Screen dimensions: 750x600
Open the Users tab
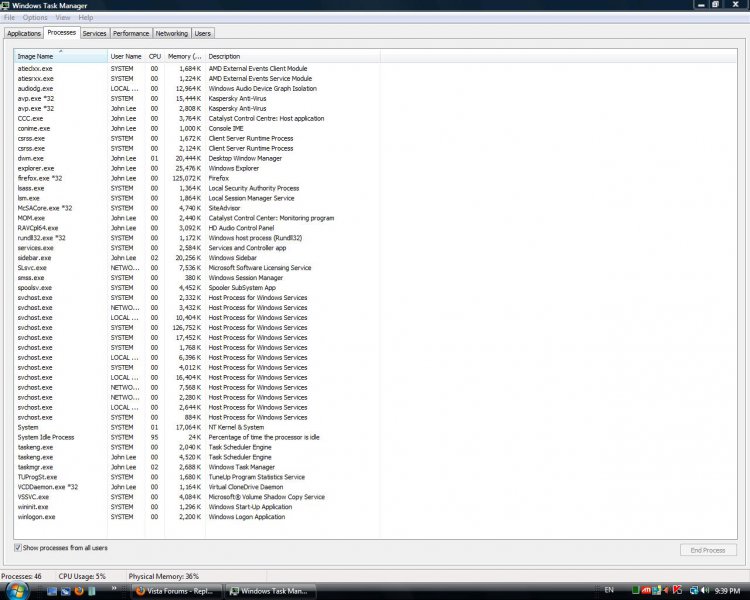202,33
